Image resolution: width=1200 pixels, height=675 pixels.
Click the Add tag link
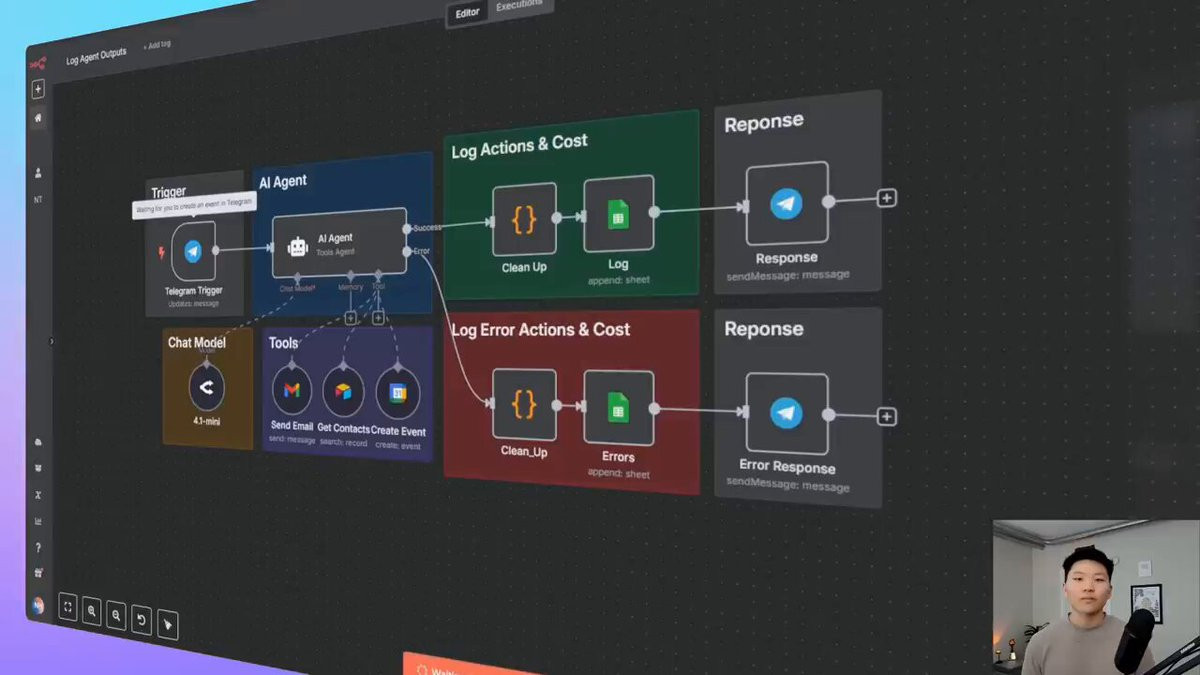coord(157,45)
